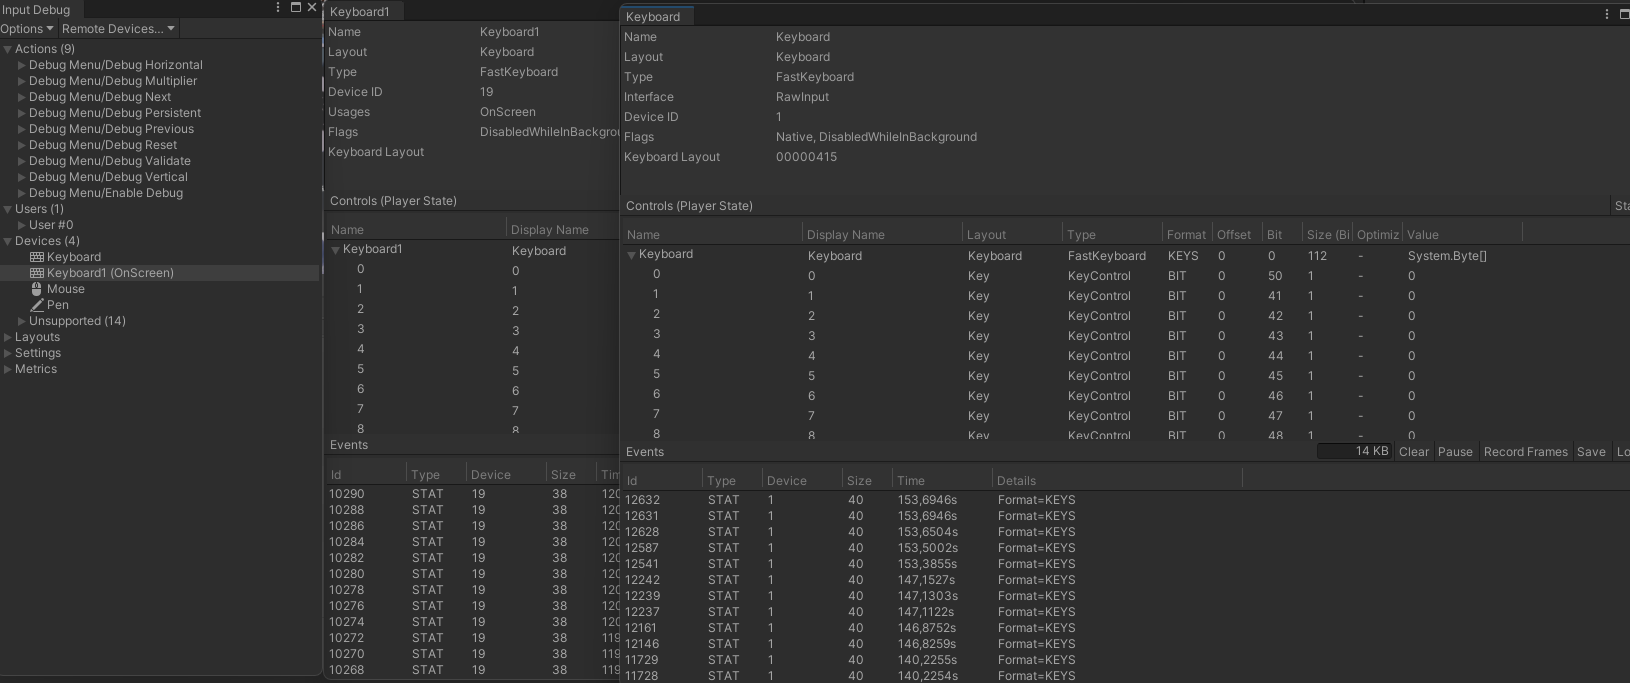
Task: Click the Clear events button
Action: (1414, 452)
